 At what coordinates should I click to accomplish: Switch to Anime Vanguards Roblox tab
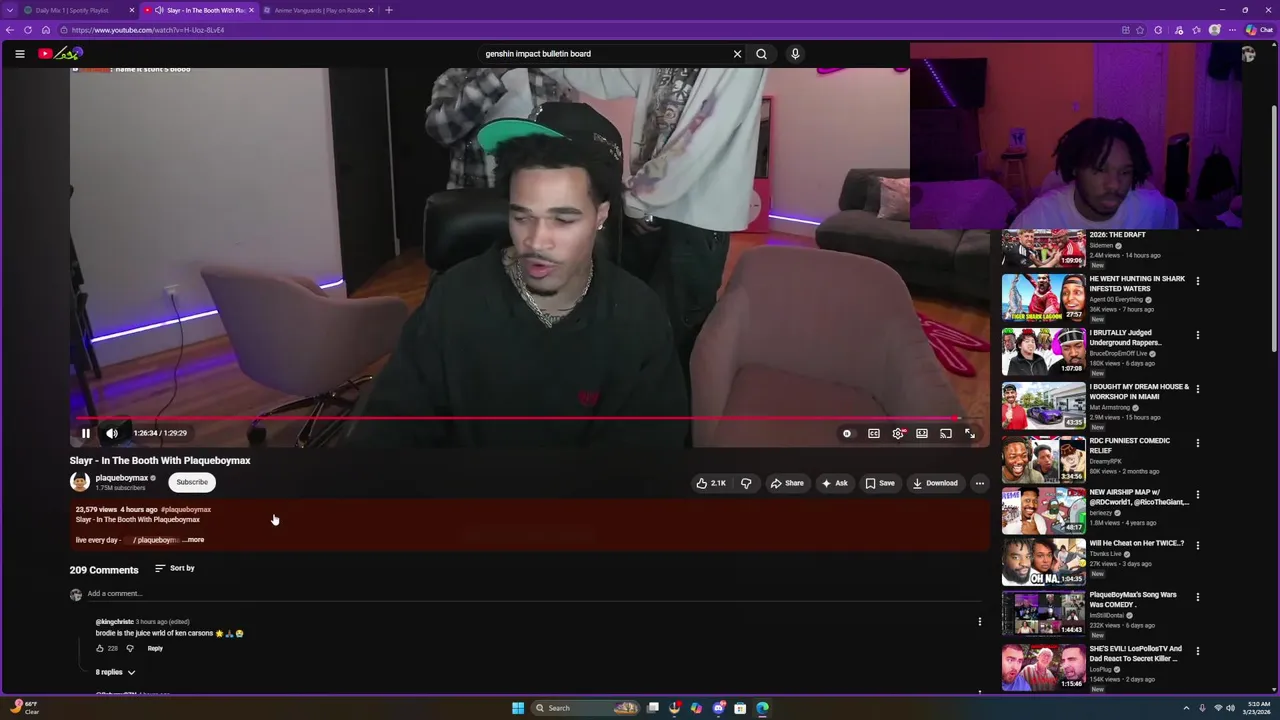tap(318, 10)
